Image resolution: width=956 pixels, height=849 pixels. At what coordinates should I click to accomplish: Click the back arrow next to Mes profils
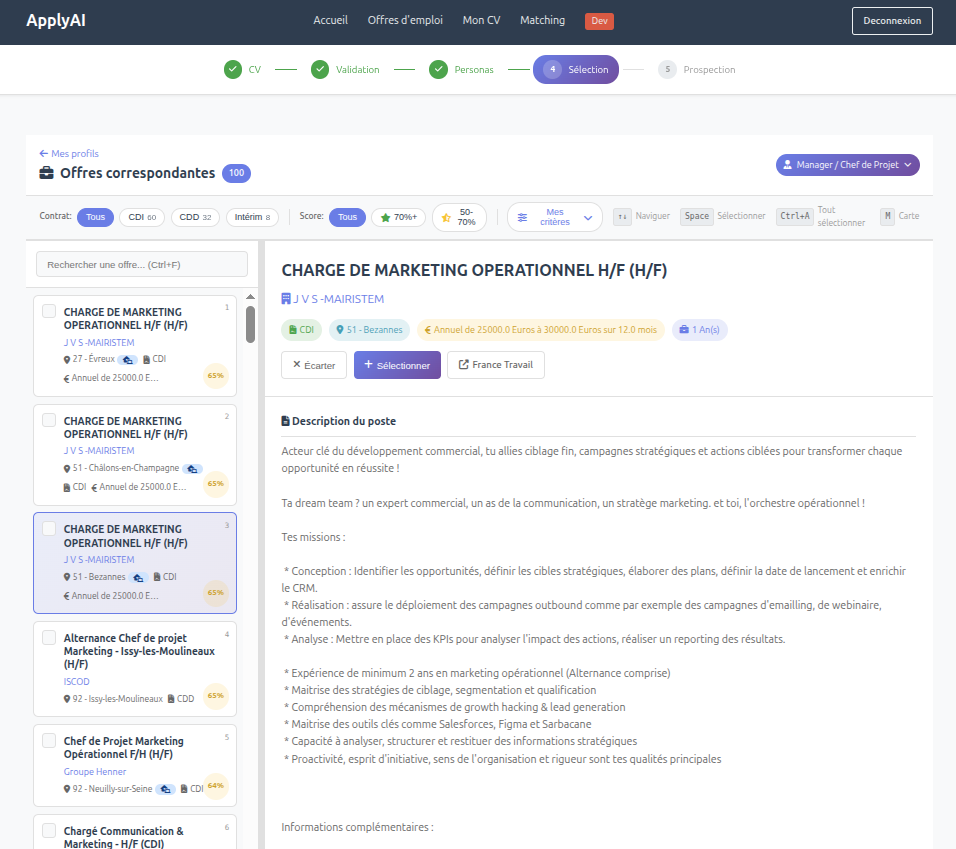point(43,153)
